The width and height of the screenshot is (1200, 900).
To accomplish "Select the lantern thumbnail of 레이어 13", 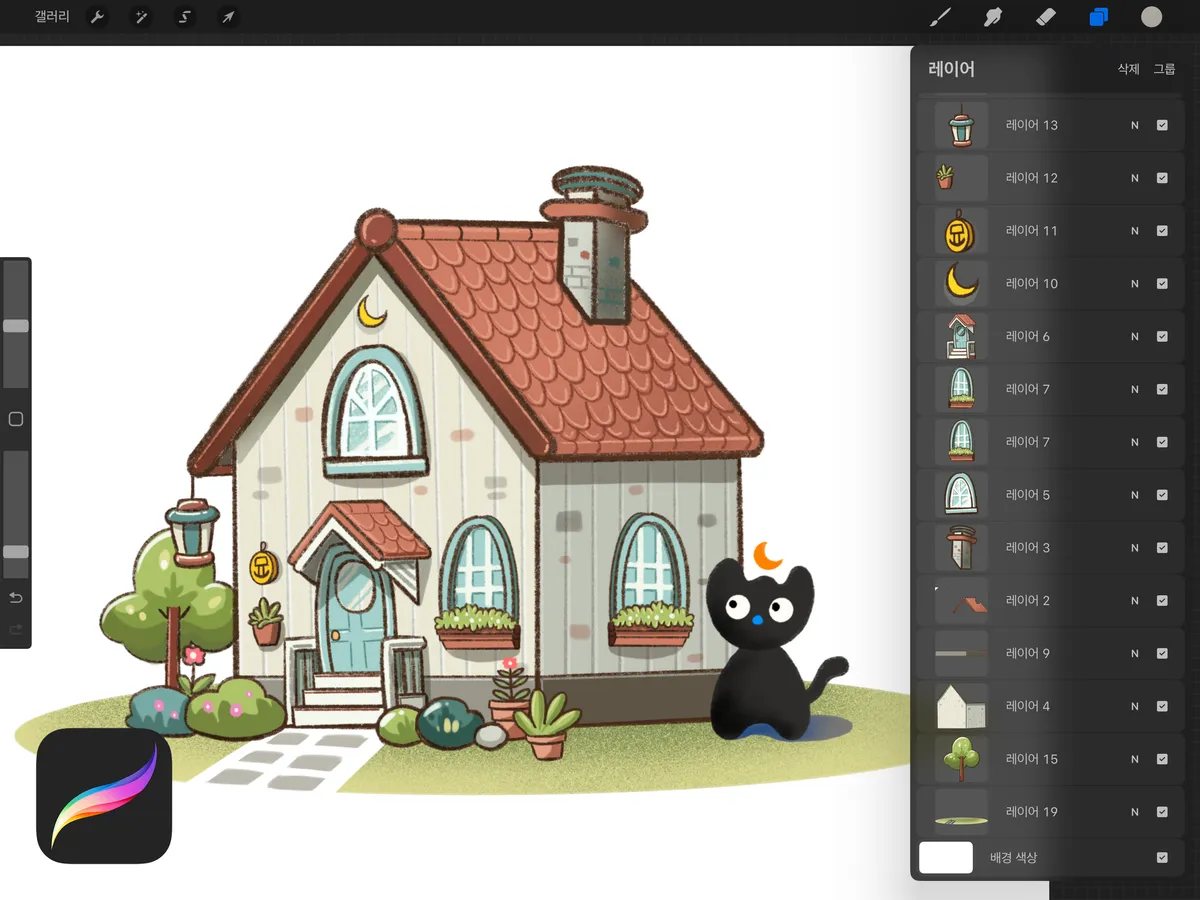I will (x=961, y=125).
